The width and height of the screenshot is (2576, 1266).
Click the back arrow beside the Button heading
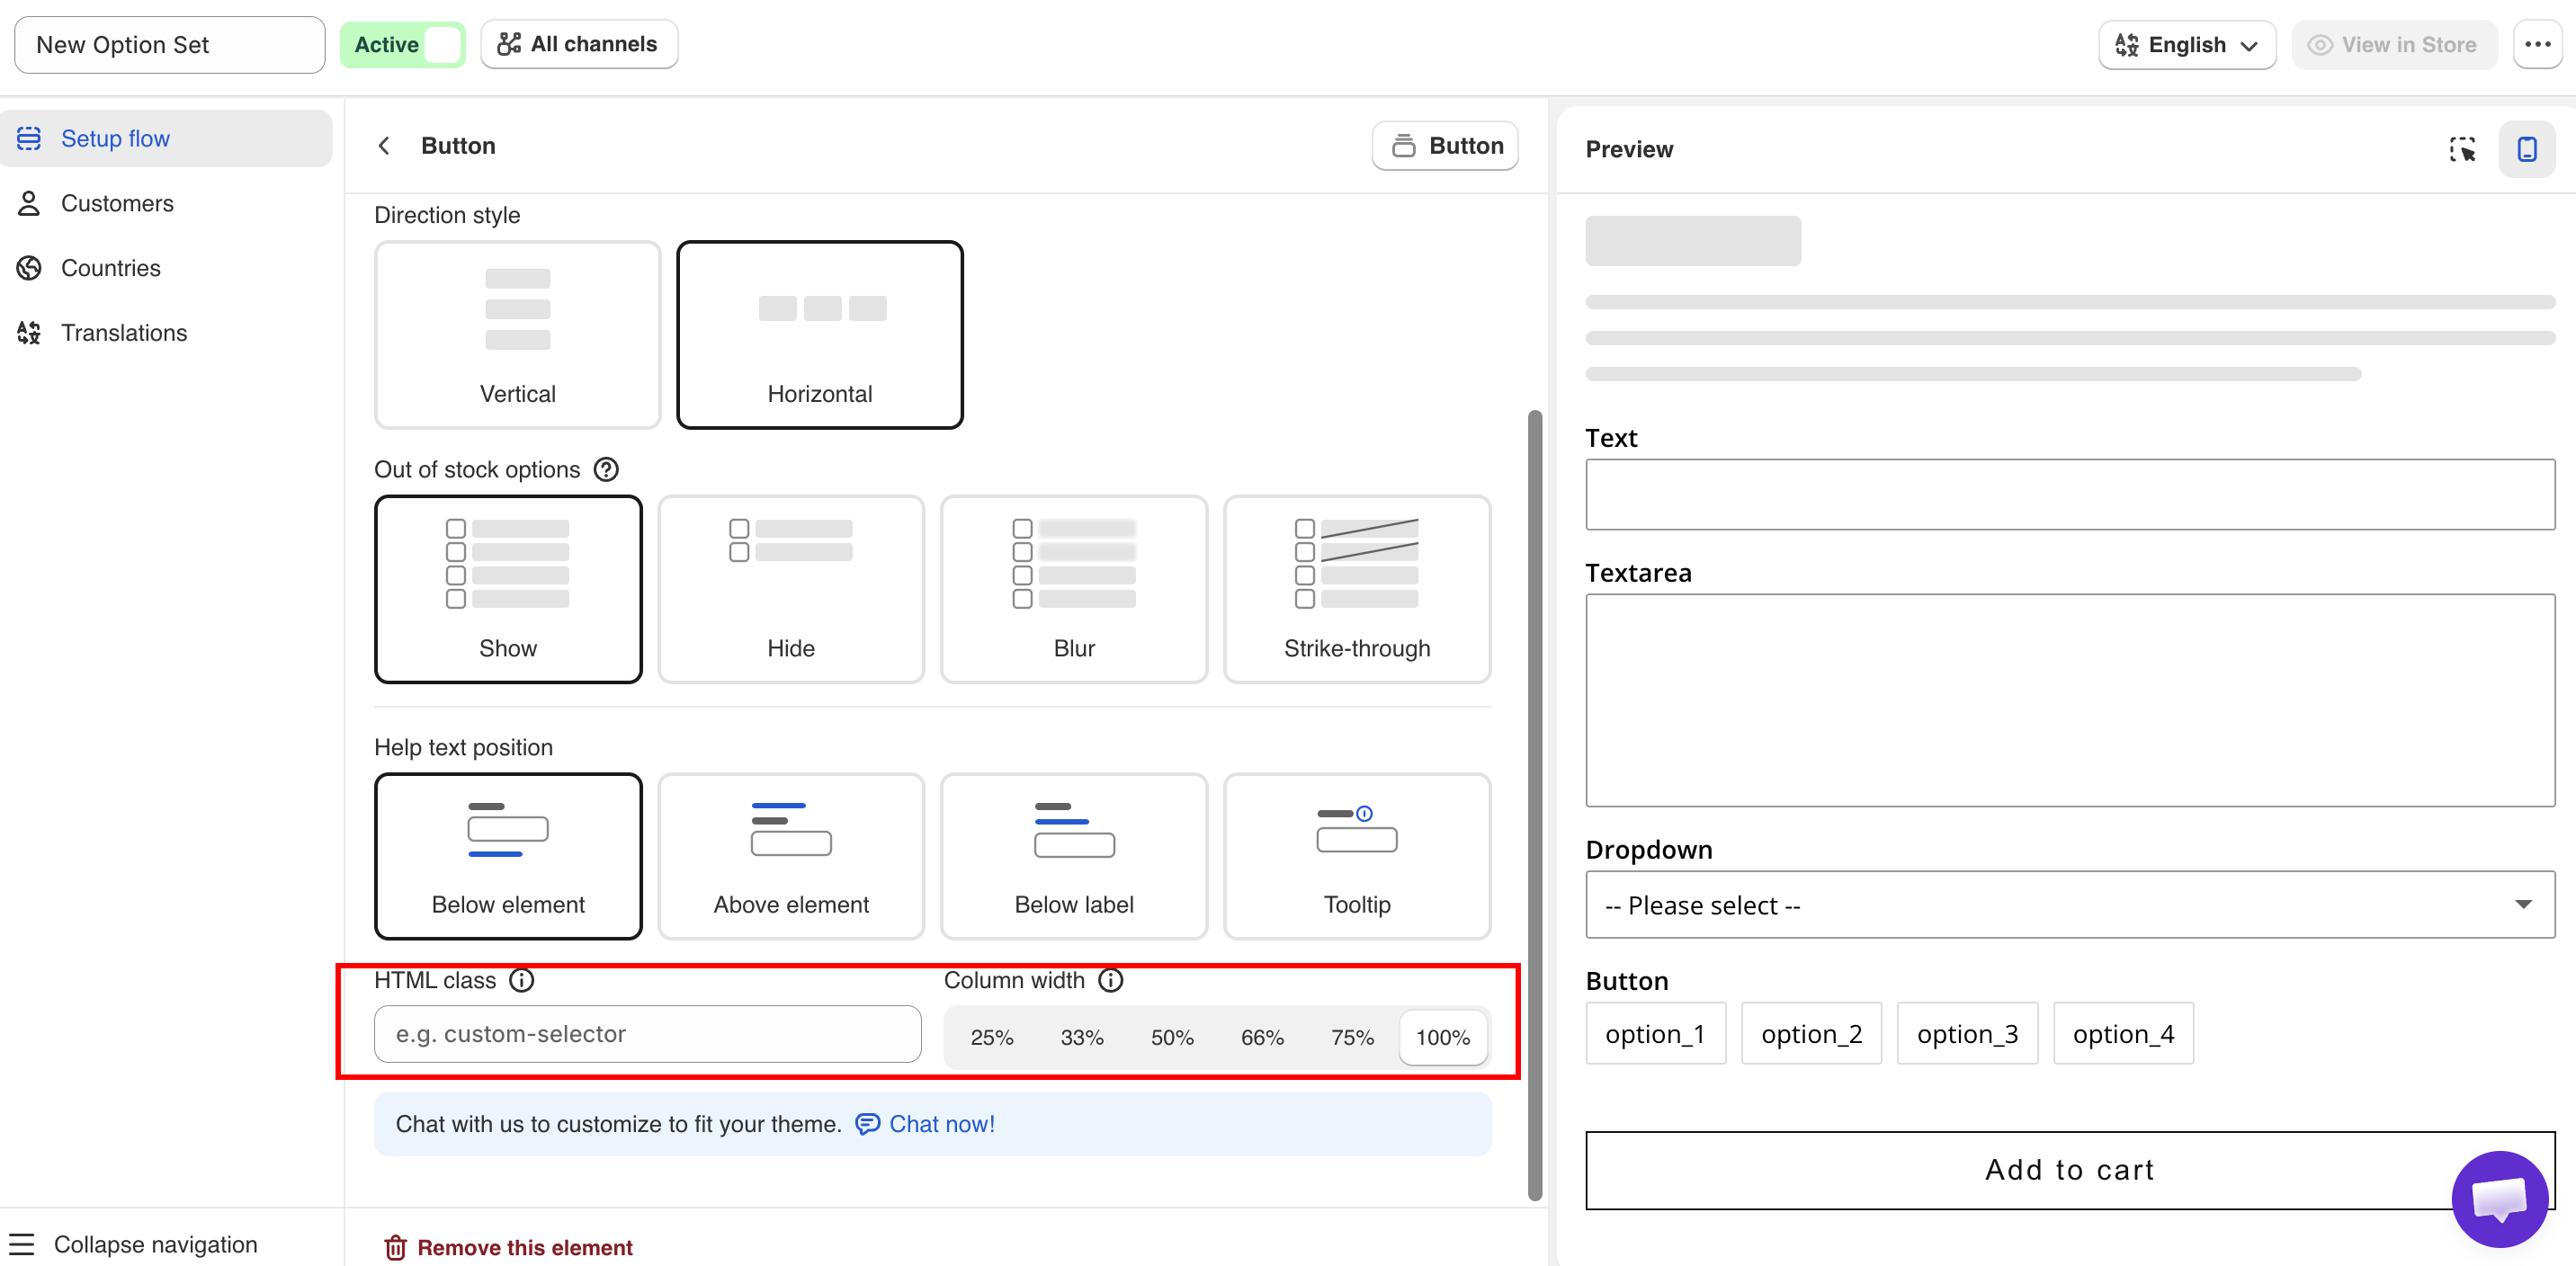coord(384,146)
